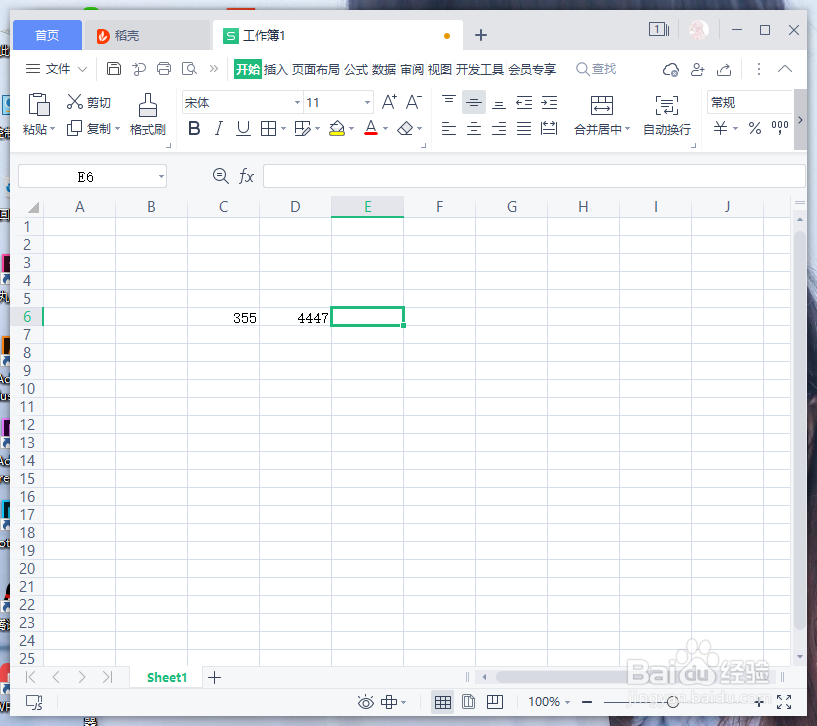
Task: Toggle Italic formatting
Action: point(219,128)
